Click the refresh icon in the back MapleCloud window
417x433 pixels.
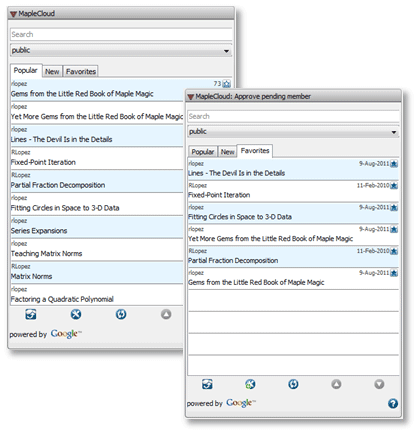click(121, 314)
